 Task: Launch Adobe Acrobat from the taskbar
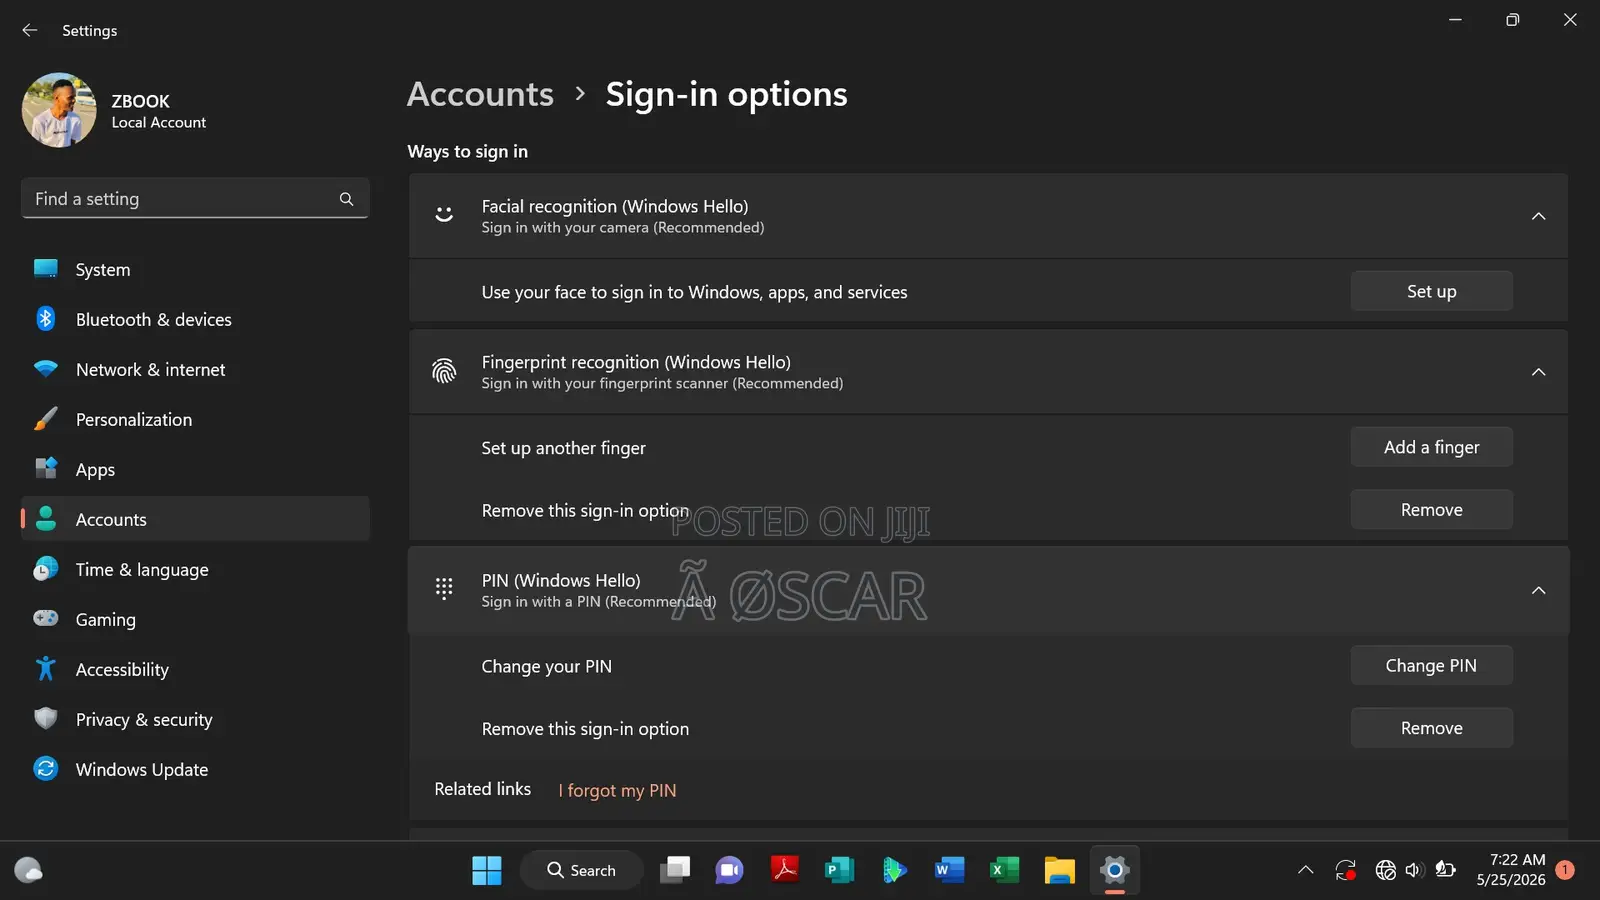coord(785,870)
